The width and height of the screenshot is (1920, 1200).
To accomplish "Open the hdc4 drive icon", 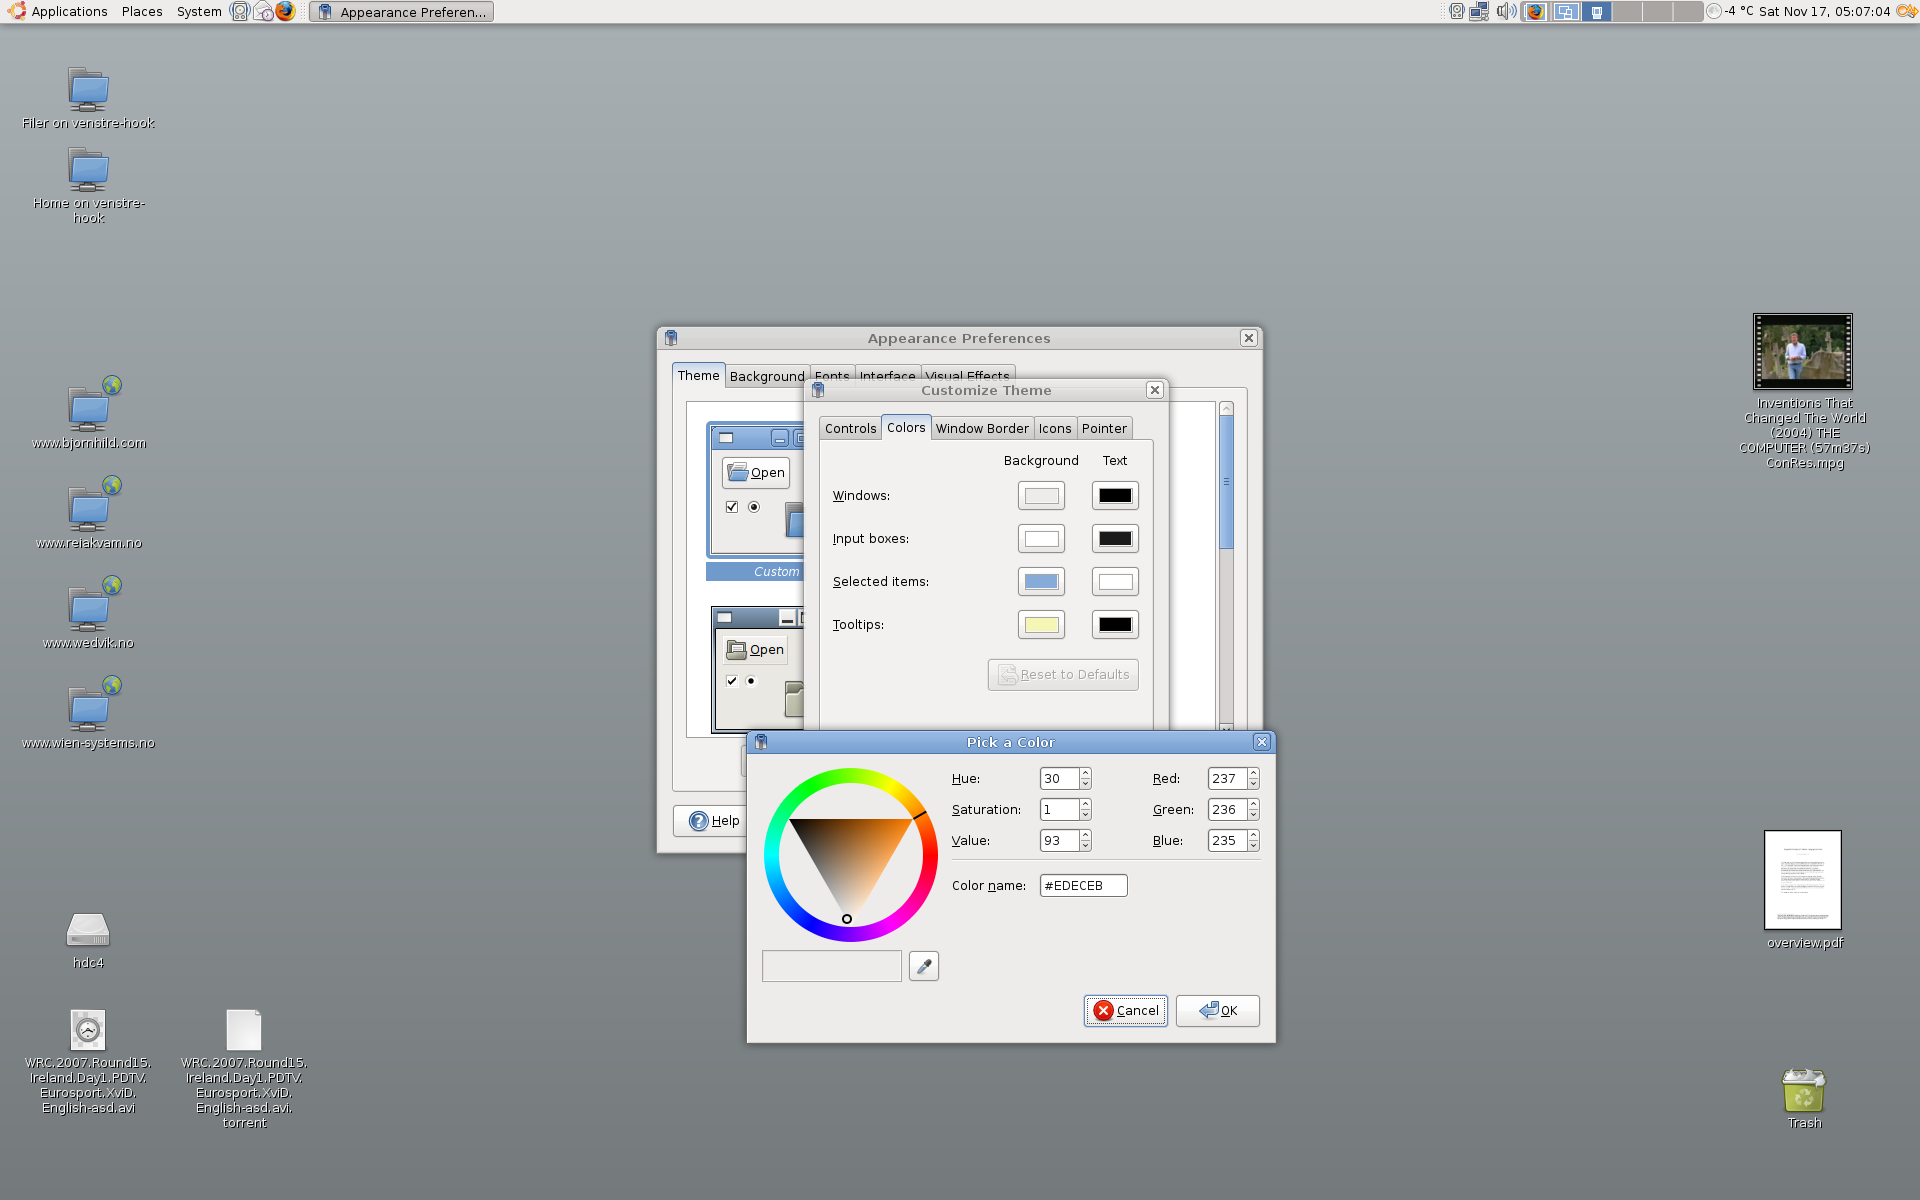I will (88, 931).
